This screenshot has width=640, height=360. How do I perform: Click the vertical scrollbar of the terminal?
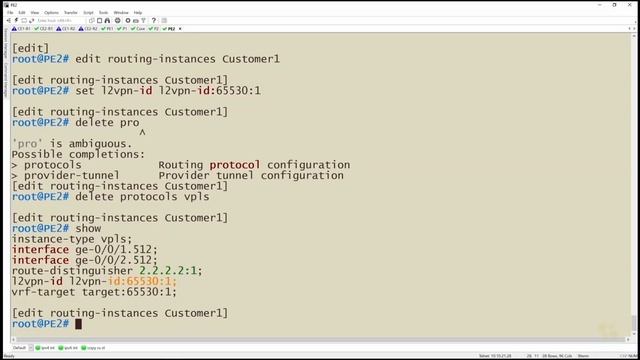tap(634, 184)
